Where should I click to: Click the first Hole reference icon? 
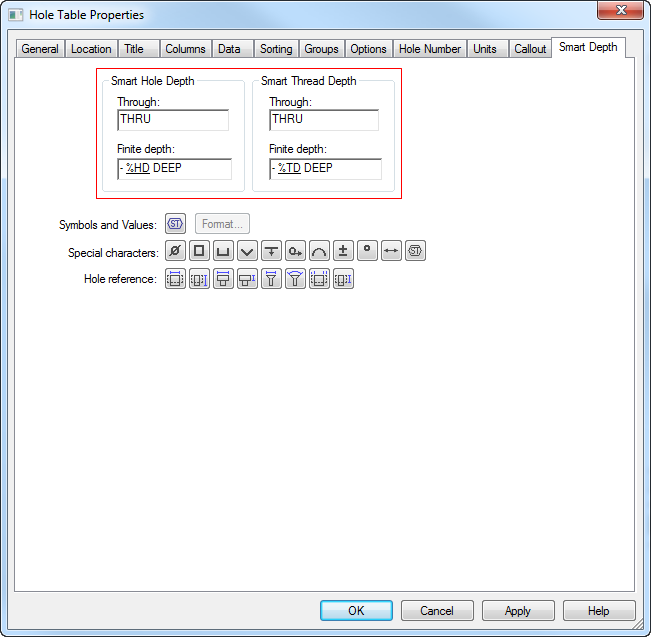coord(176,279)
